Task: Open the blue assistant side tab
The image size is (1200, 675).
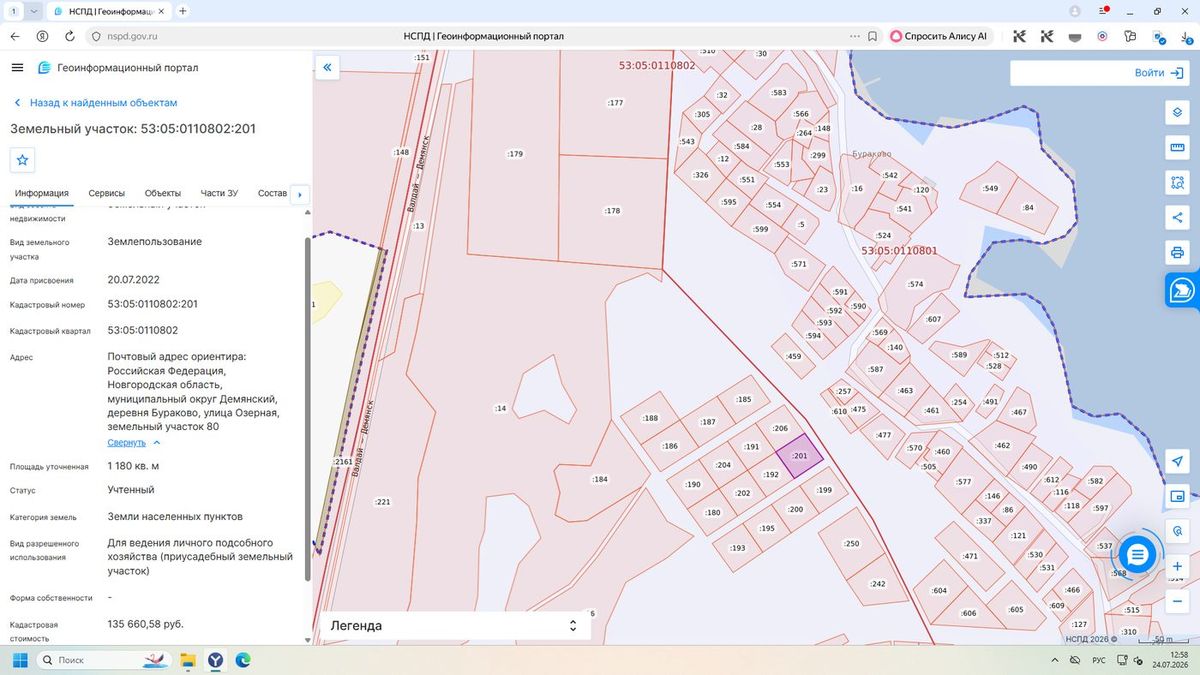Action: (x=1183, y=290)
